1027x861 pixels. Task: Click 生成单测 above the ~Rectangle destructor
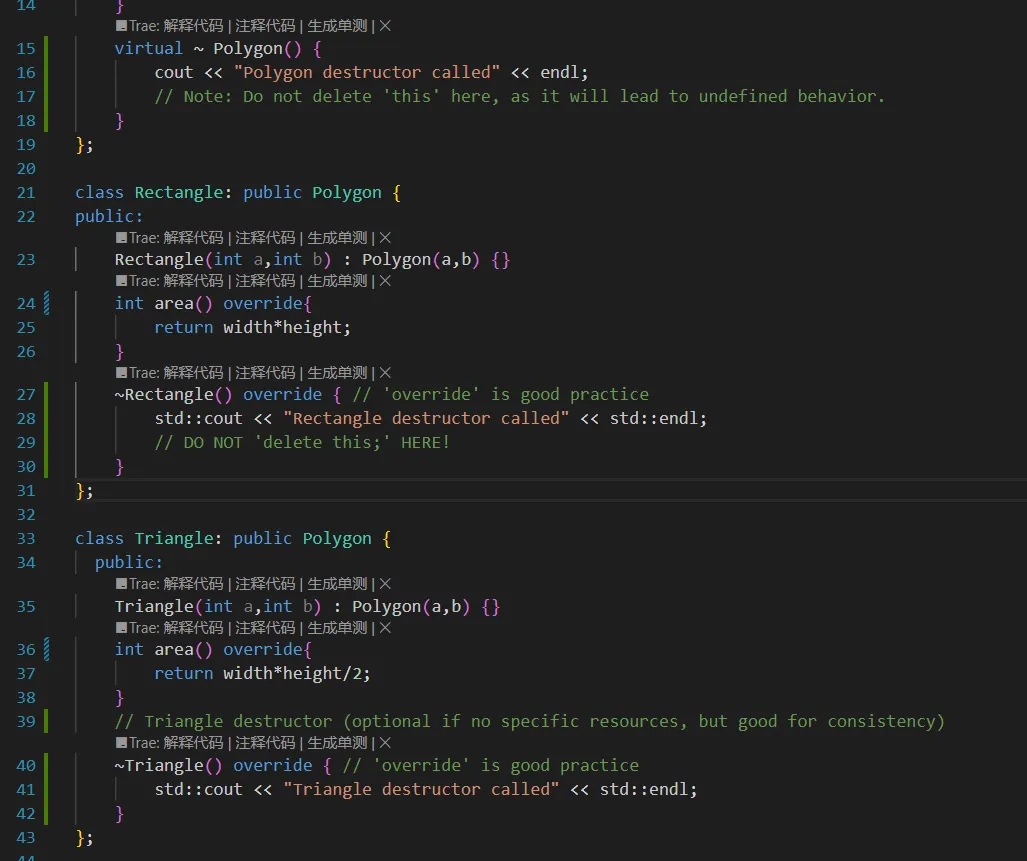coord(337,373)
